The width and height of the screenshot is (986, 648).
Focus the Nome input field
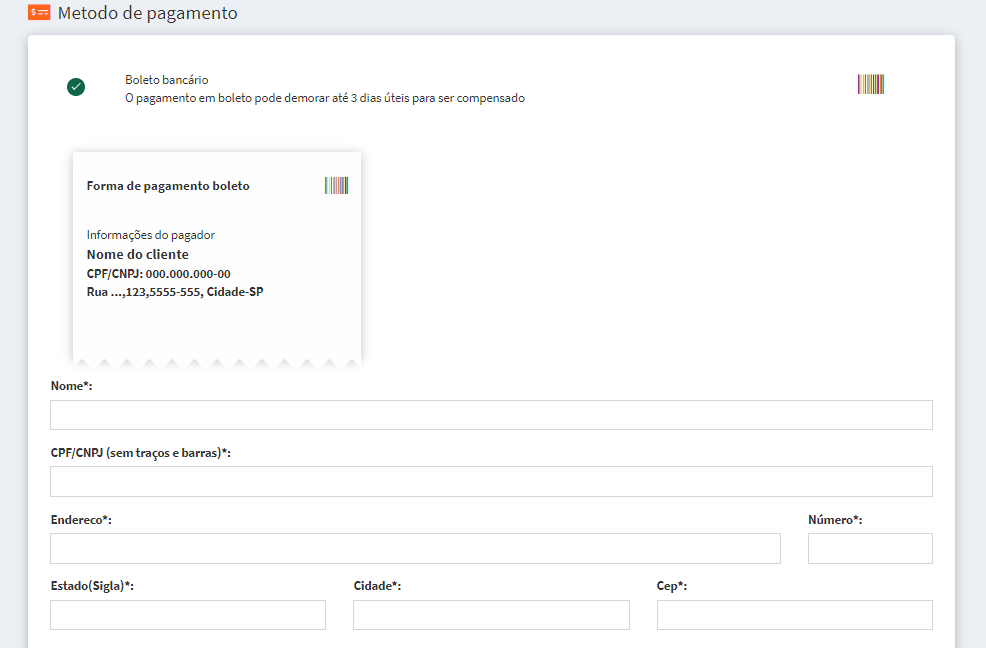(491, 415)
